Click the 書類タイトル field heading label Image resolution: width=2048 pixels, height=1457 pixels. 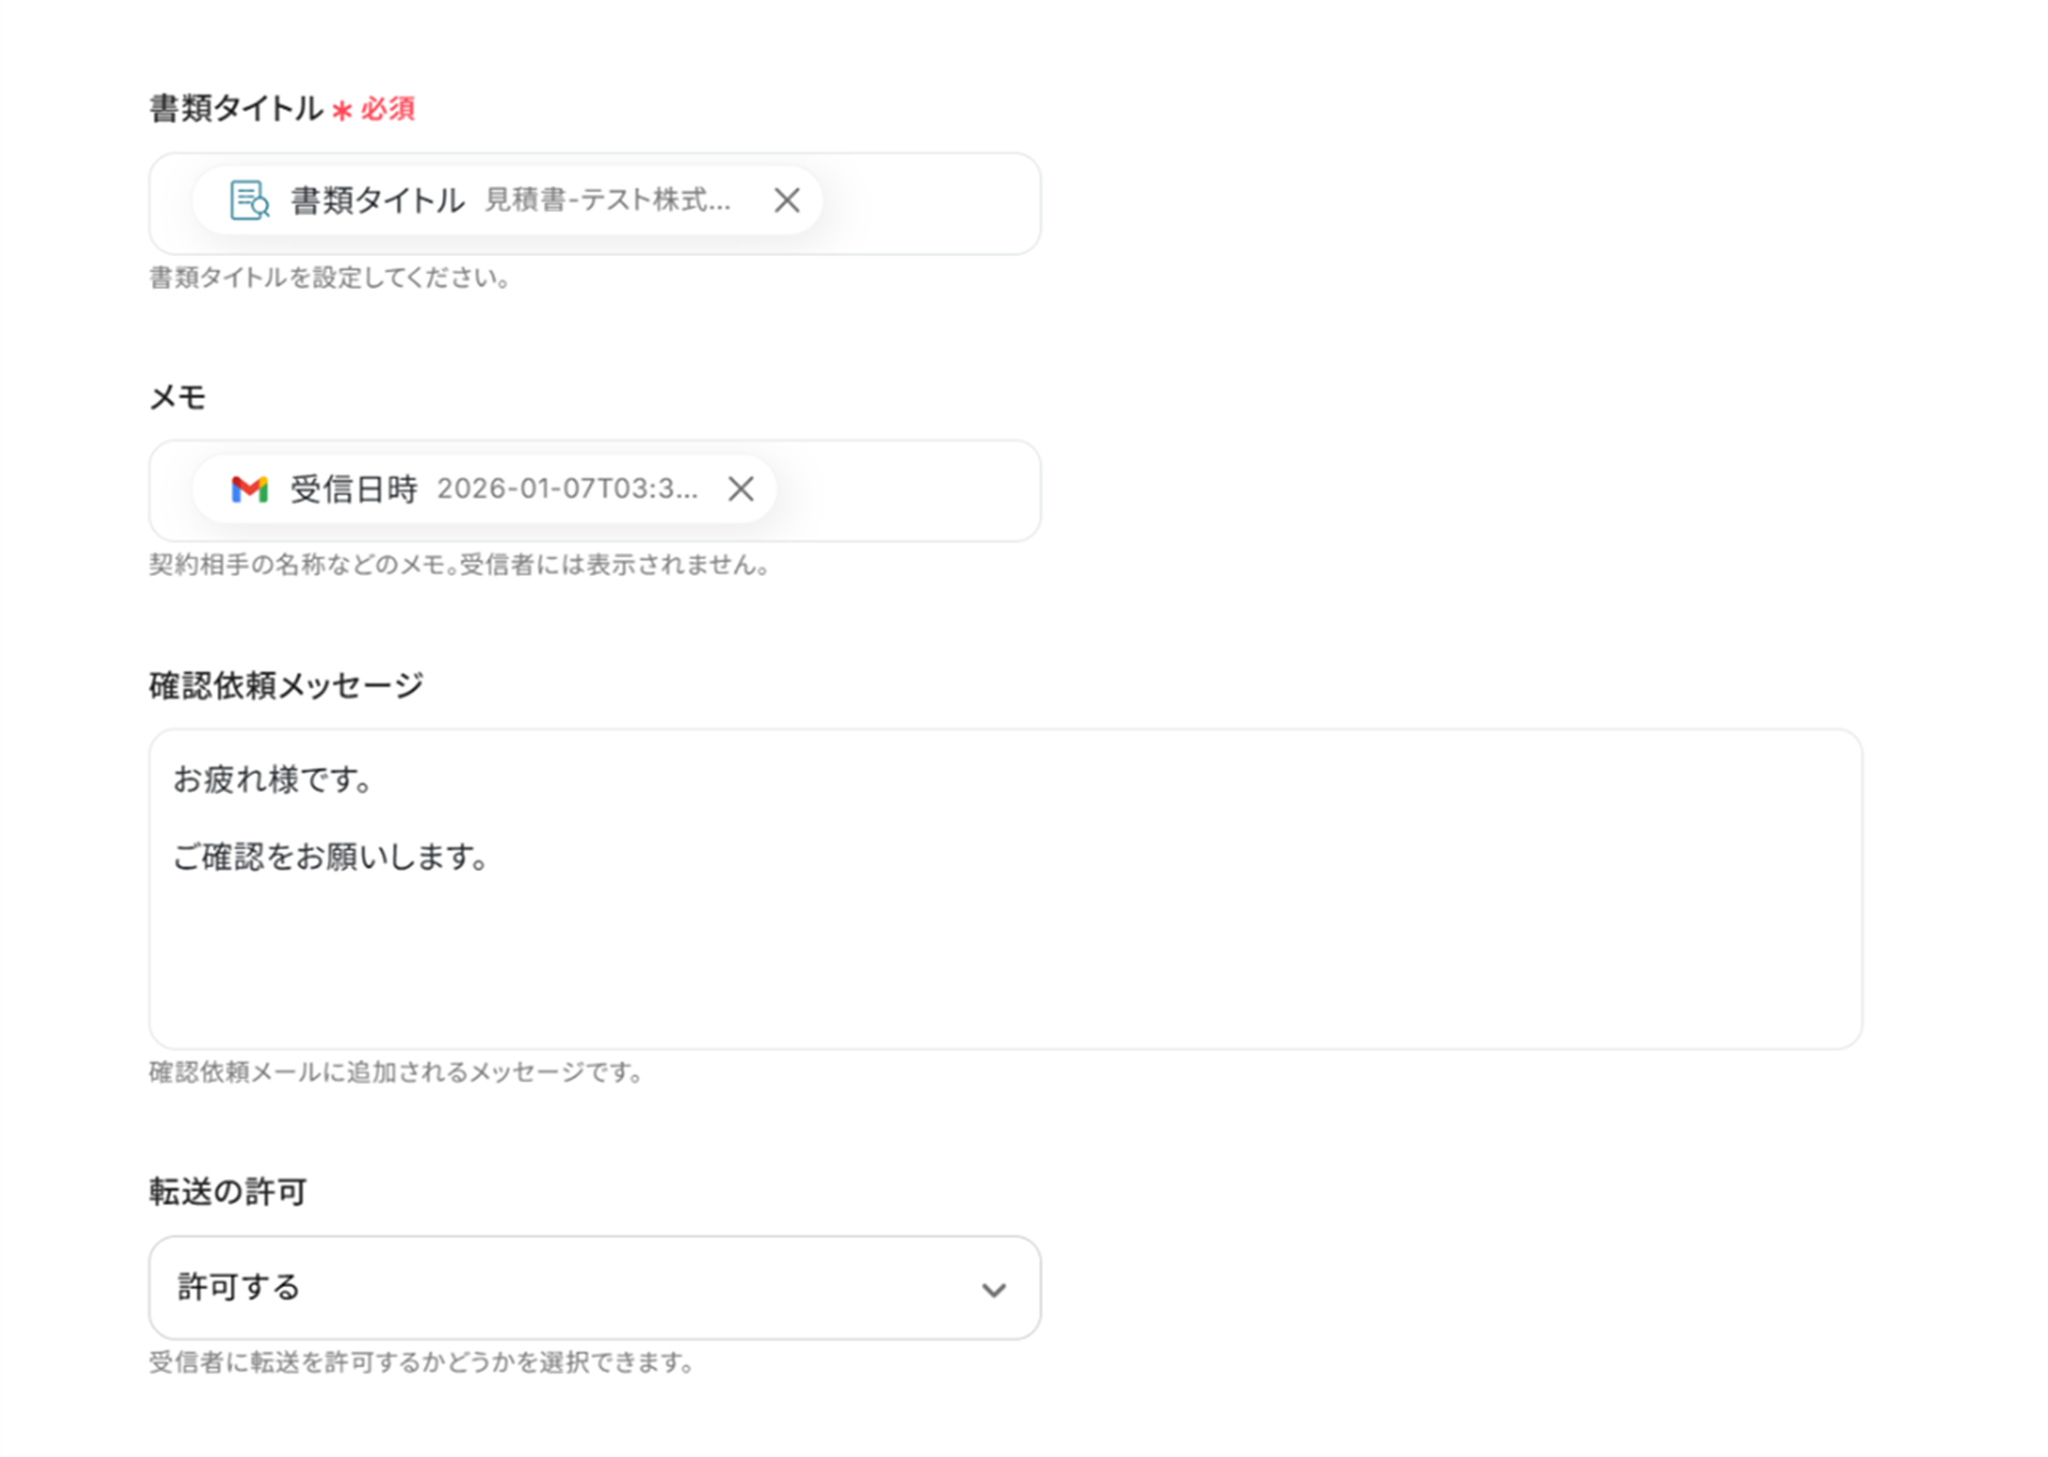click(x=235, y=108)
